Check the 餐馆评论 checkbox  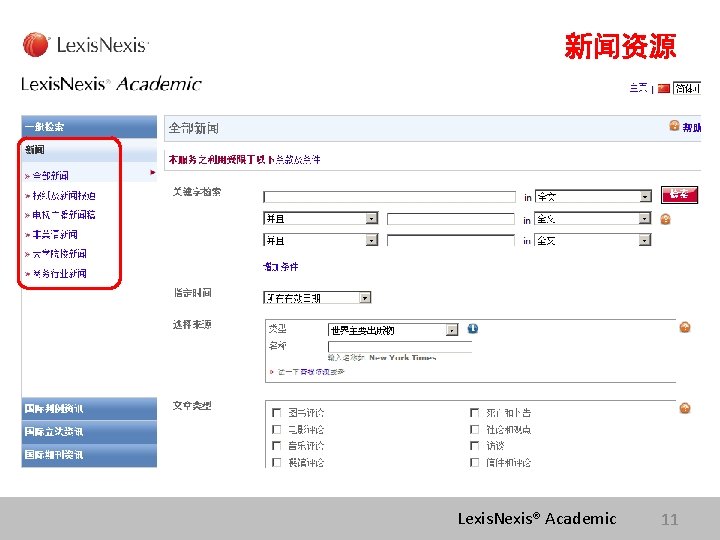point(276,462)
